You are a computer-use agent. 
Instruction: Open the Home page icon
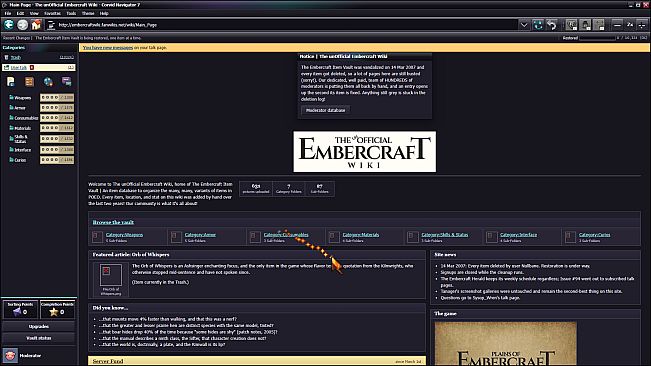36,25
